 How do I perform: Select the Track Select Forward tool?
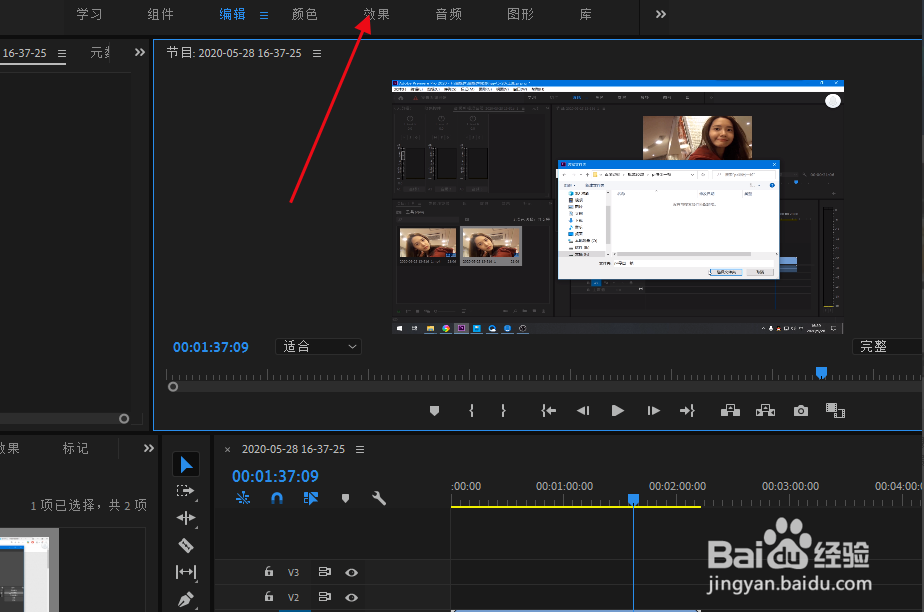[186, 491]
